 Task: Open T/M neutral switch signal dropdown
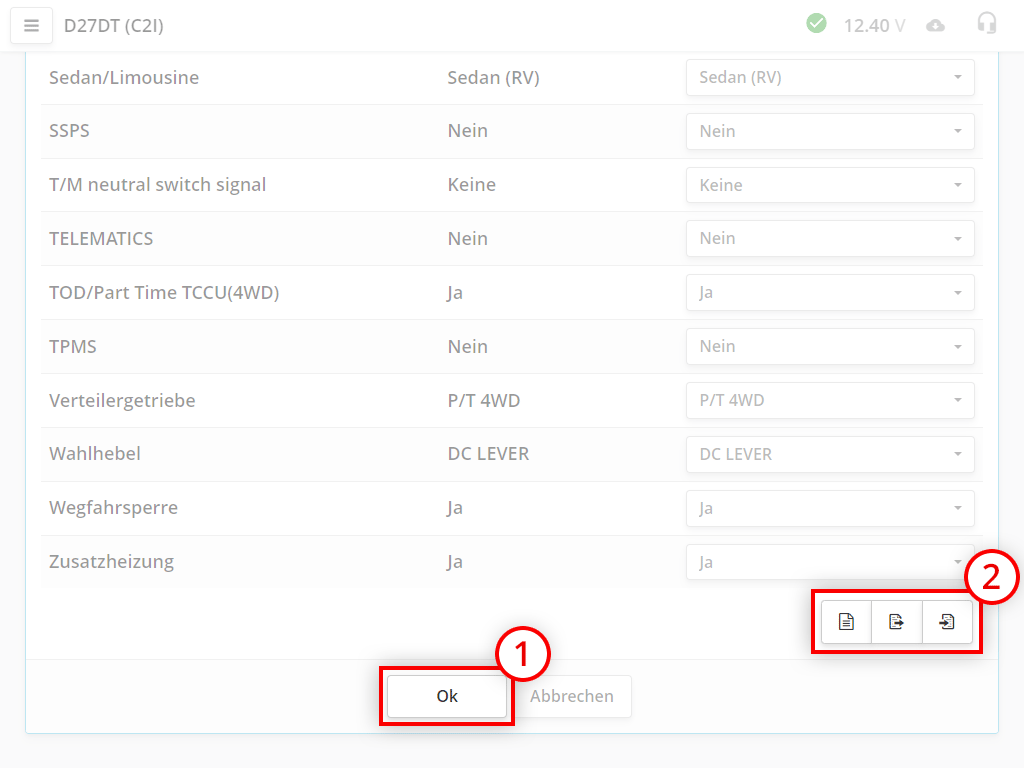click(830, 185)
